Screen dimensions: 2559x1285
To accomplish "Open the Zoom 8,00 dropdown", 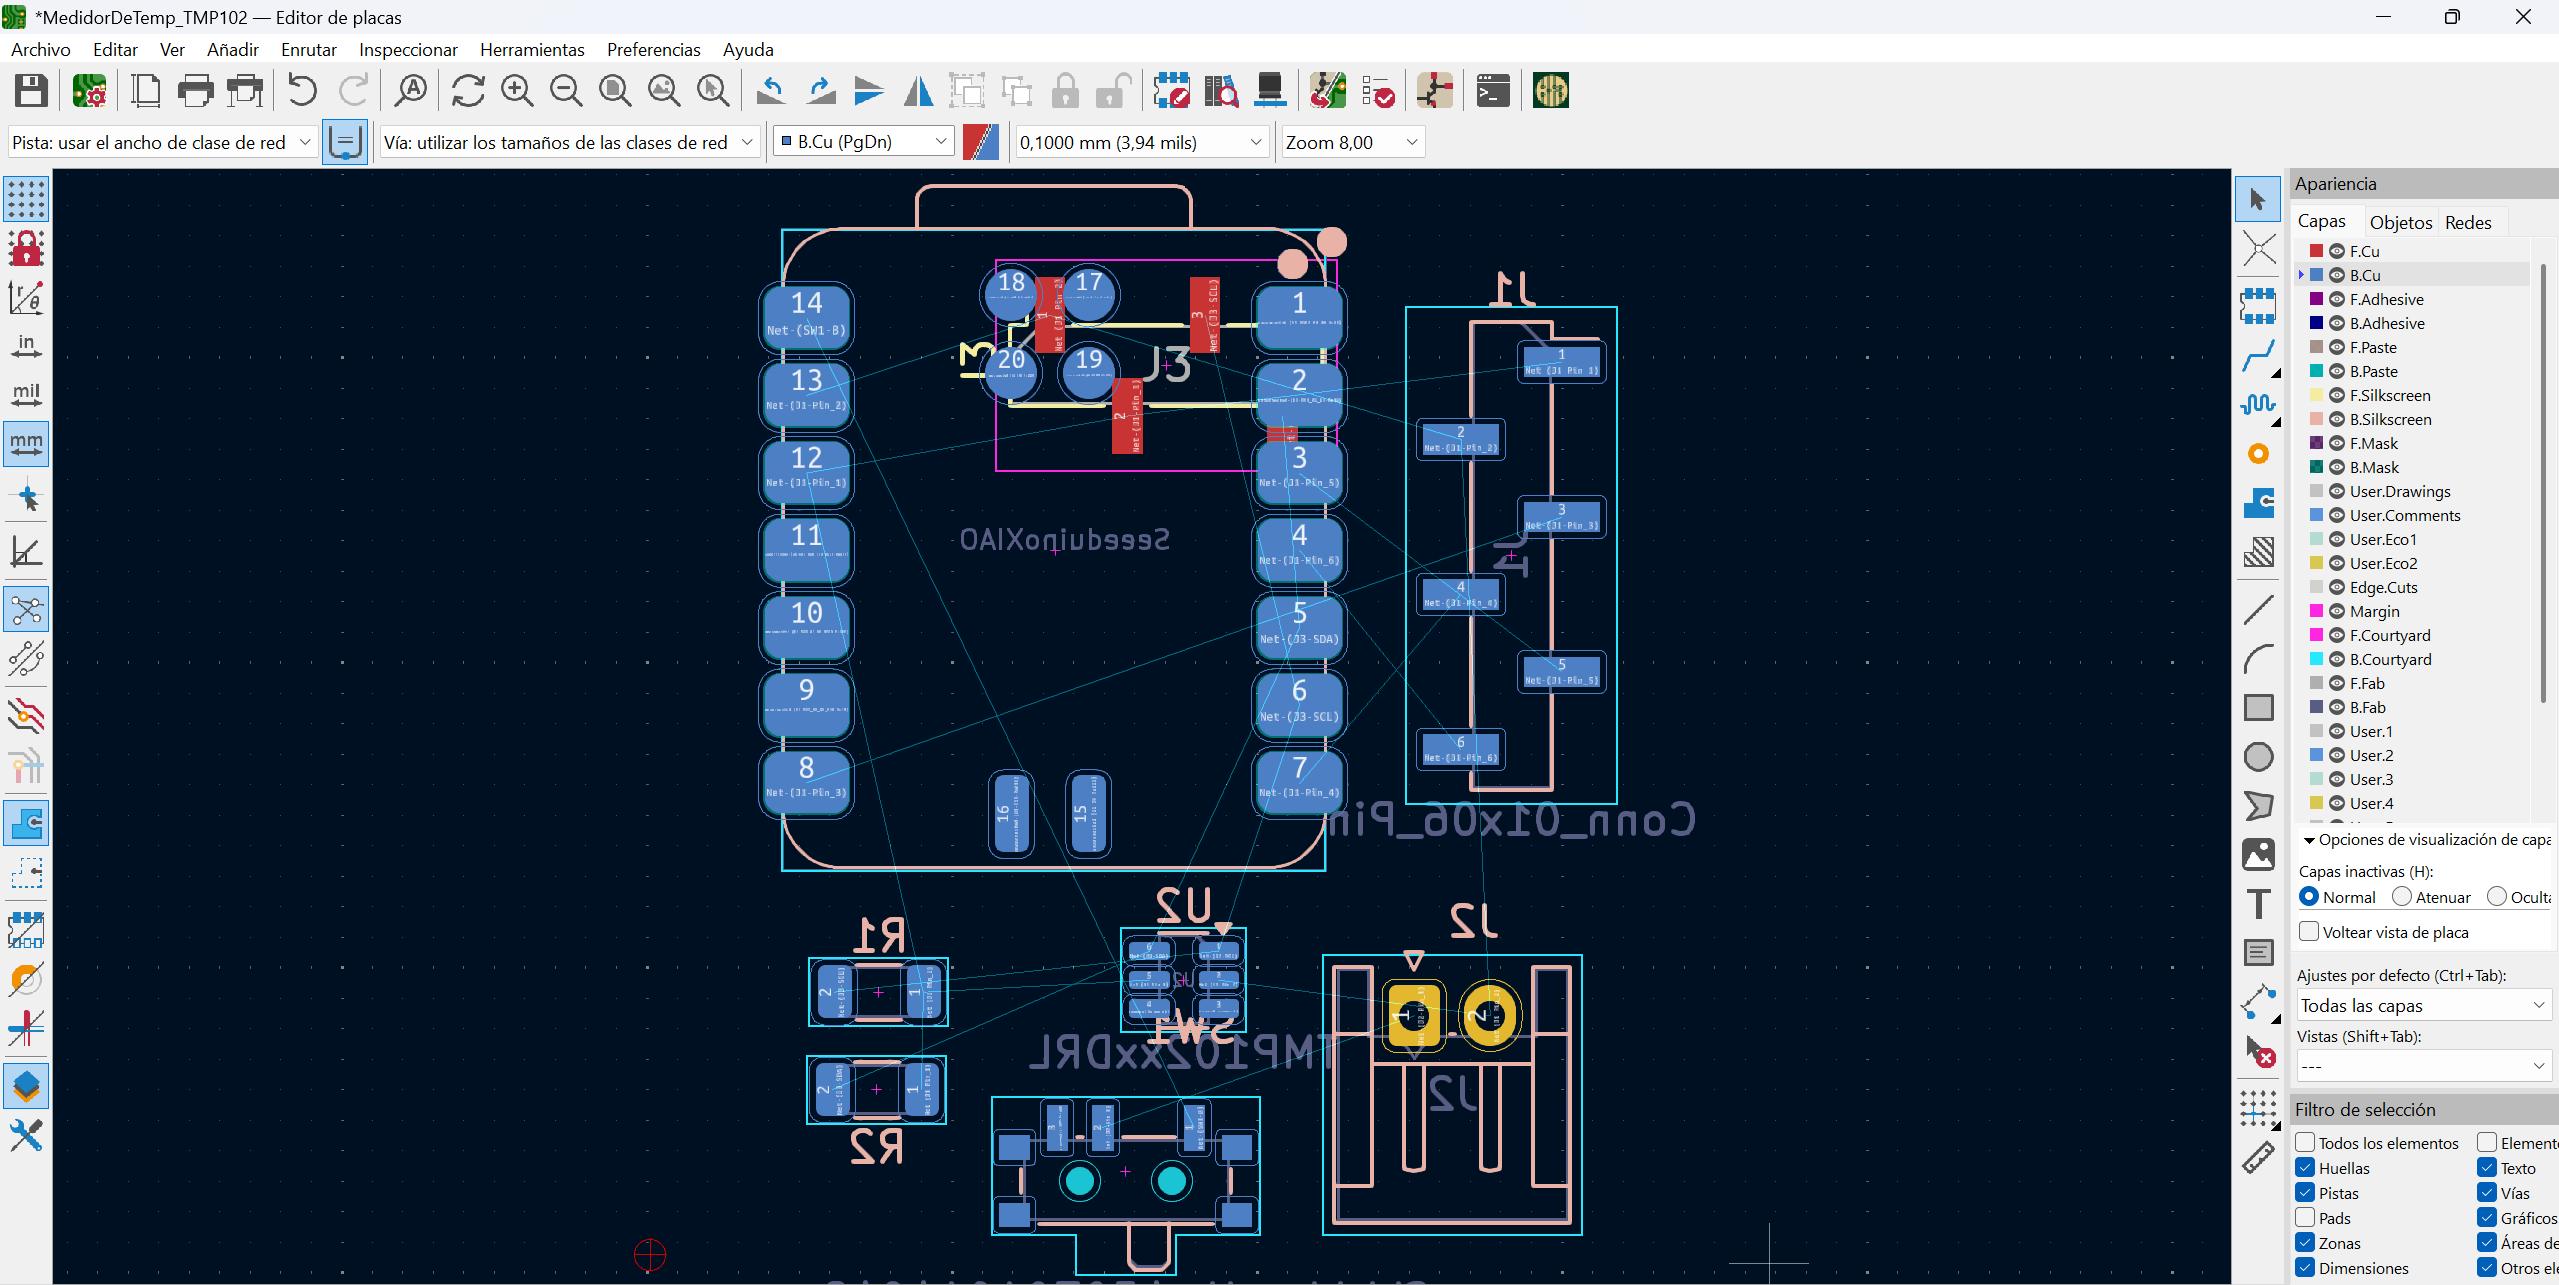I will pos(1352,142).
